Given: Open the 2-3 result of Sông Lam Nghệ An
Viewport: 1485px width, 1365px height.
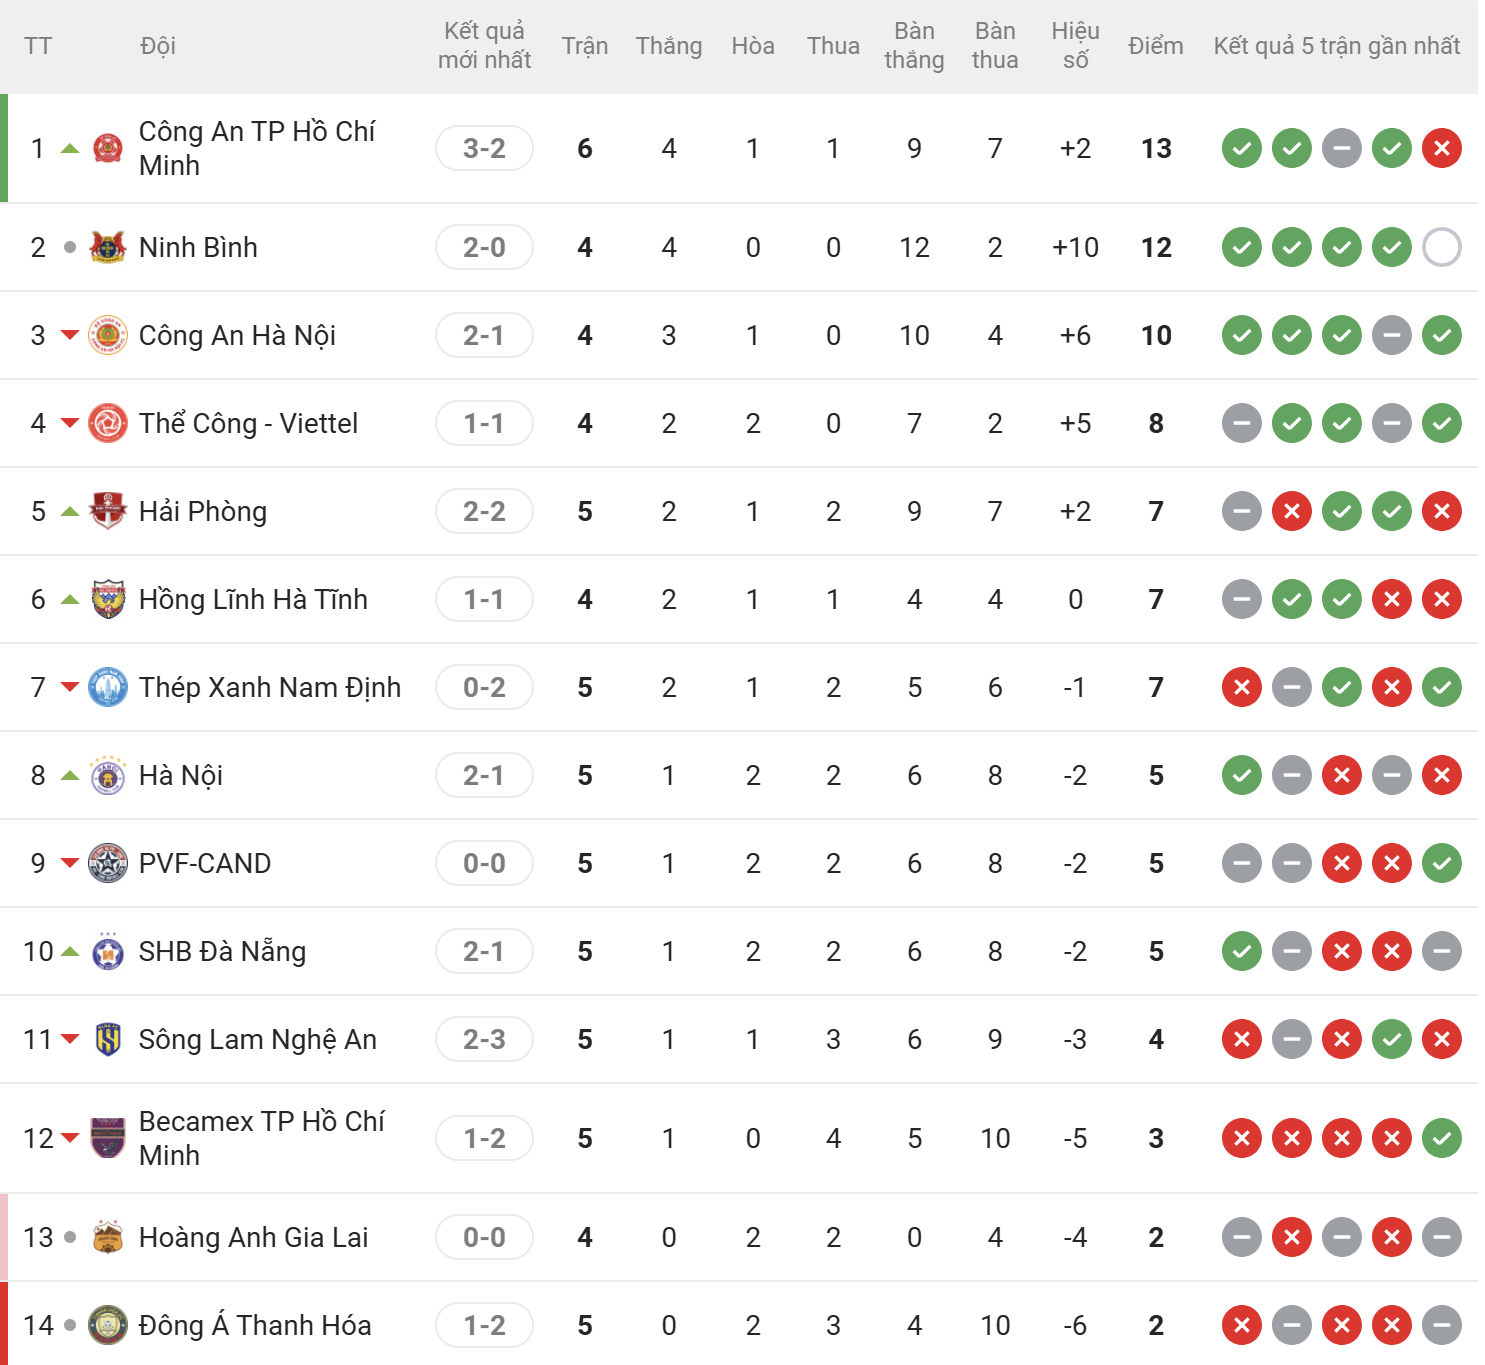Looking at the screenshot, I should click(484, 1039).
